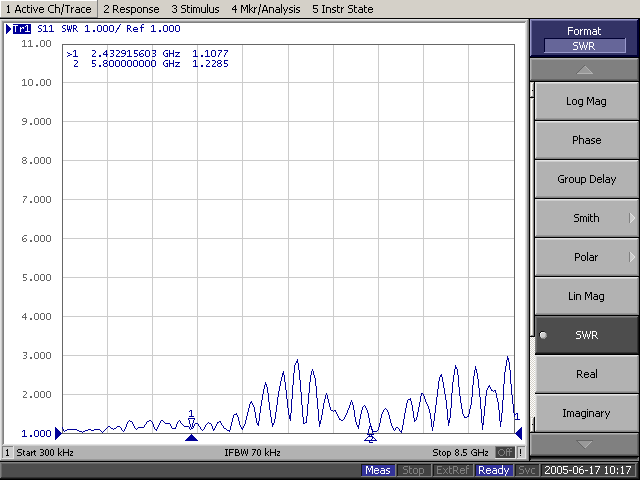Toggle the ExtRef status indicator
Image resolution: width=640 pixels, height=480 pixels.
pyautogui.click(x=453, y=470)
